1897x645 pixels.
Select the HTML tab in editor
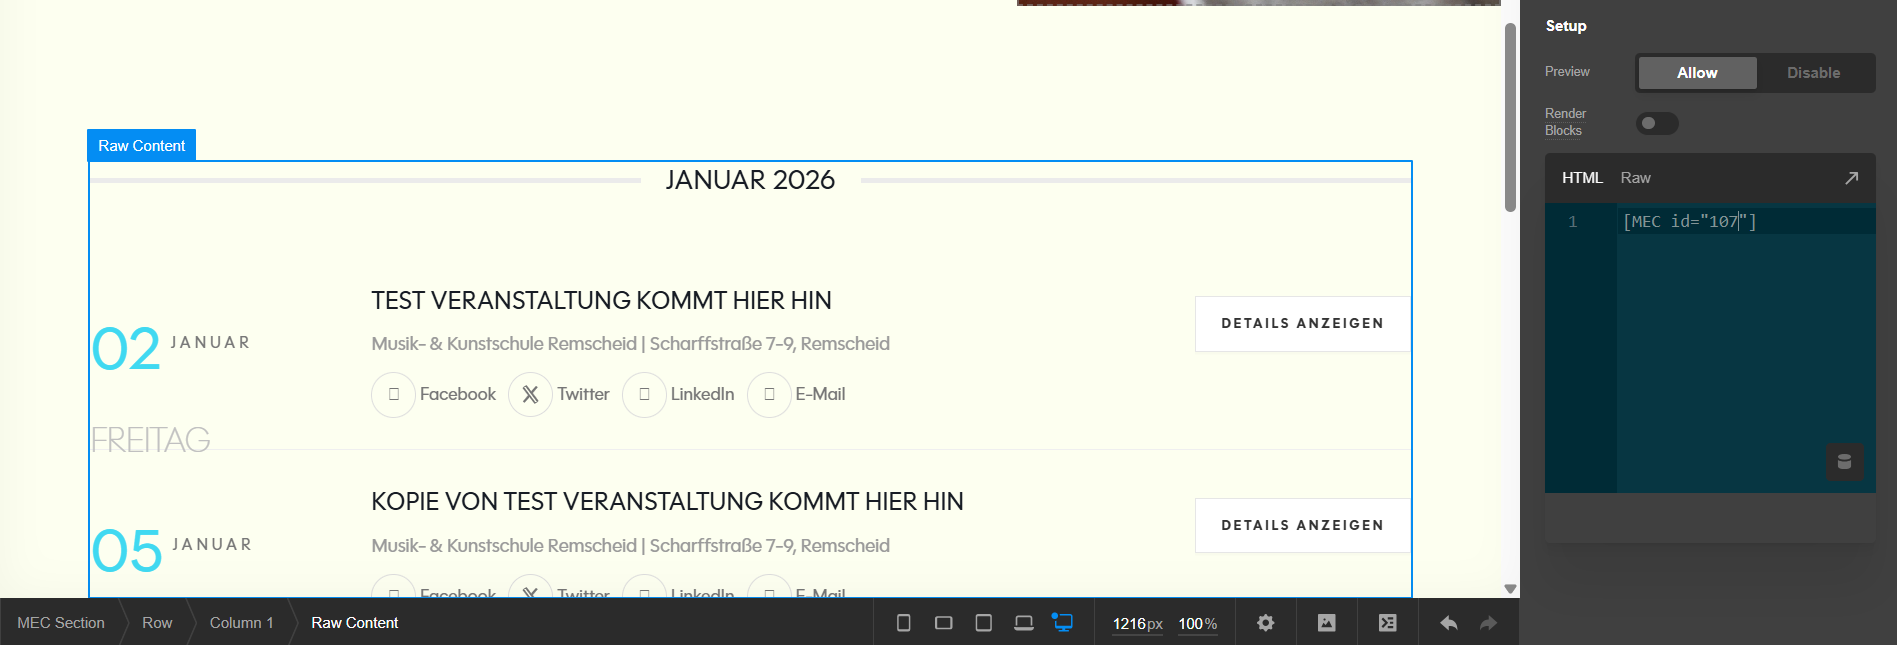click(1581, 178)
